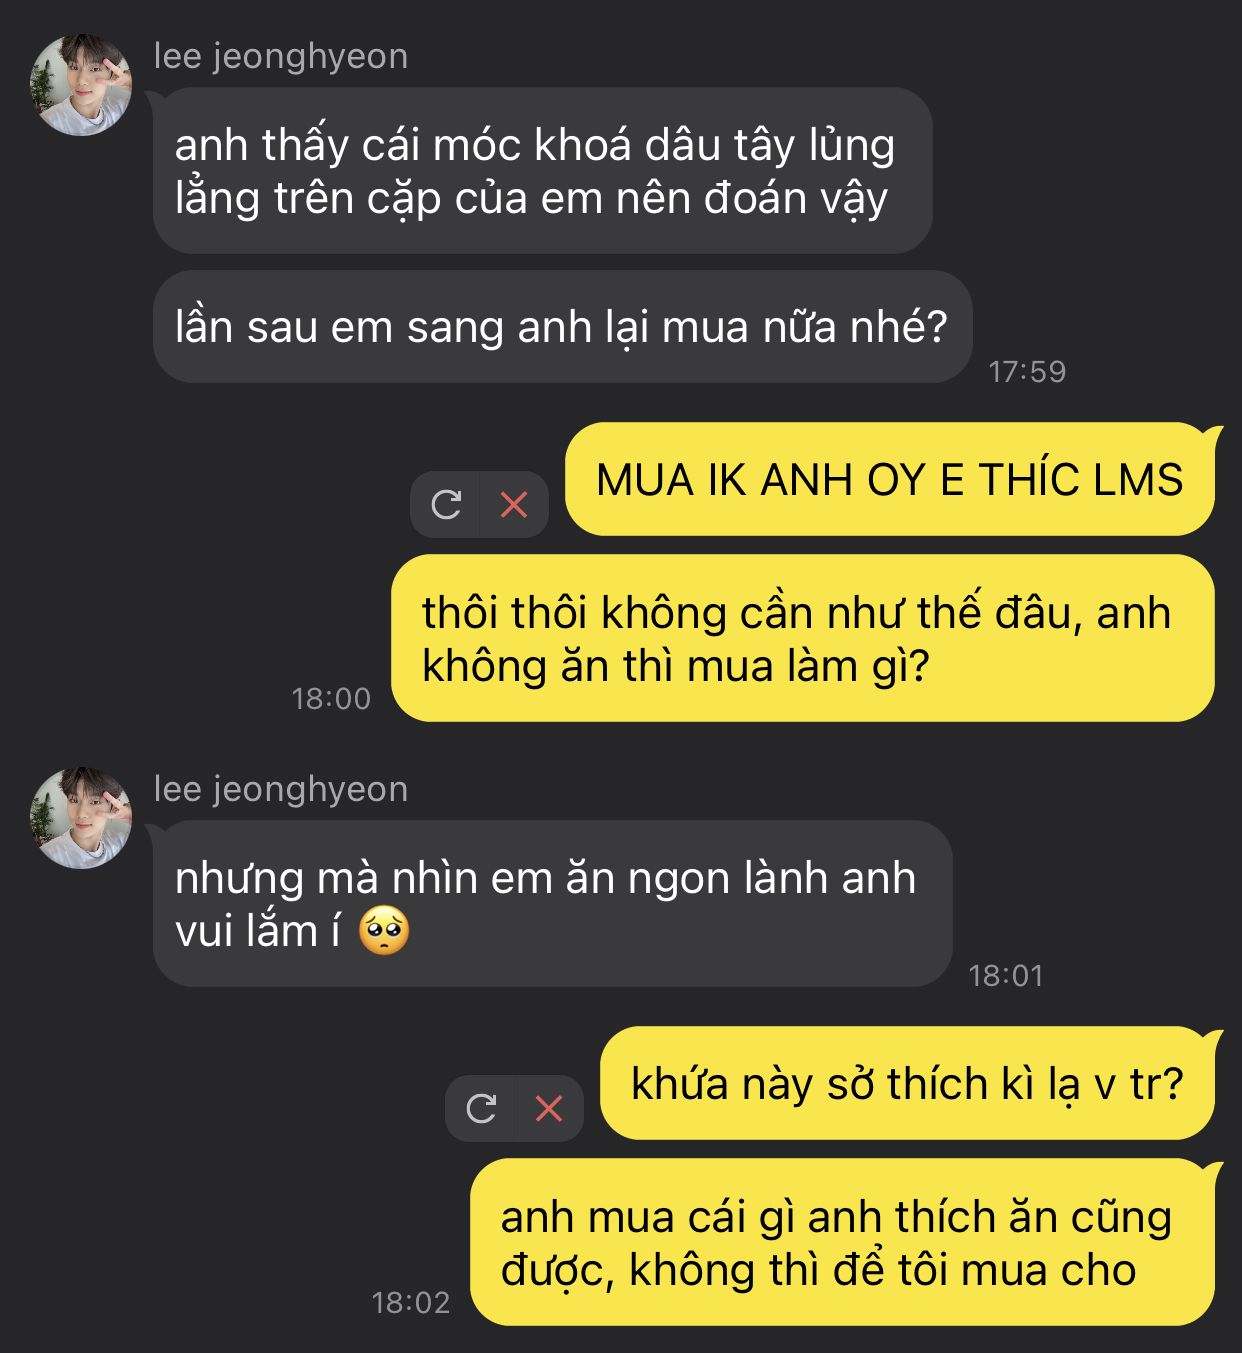Image resolution: width=1242 pixels, height=1353 pixels.
Task: Select the 'thôi thôi không cần' bubble
Action: (803, 638)
